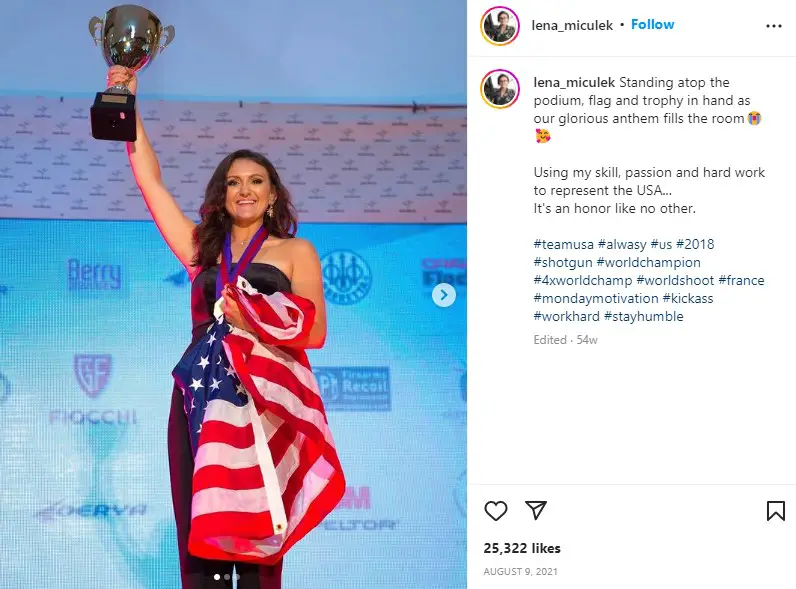This screenshot has width=796, height=589.
Task: Open the #4xworldchamp hashtag
Action: [x=583, y=280]
